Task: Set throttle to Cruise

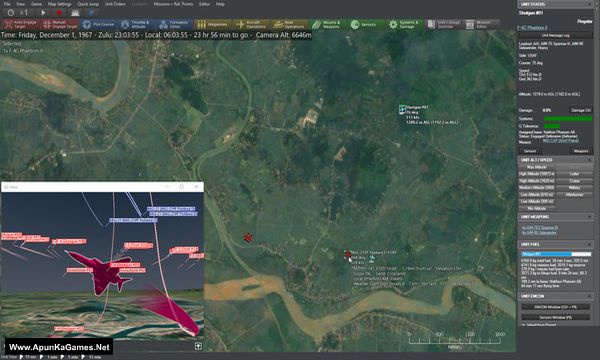Action: pyautogui.click(x=574, y=181)
